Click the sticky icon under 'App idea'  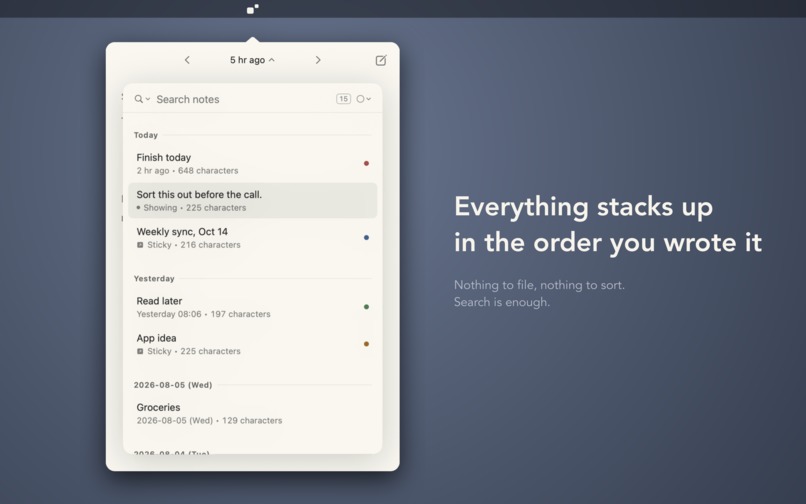140,351
